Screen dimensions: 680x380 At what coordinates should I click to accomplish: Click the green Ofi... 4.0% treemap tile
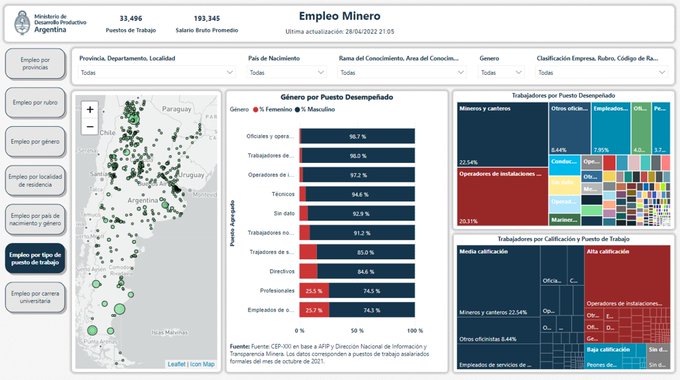(641, 128)
